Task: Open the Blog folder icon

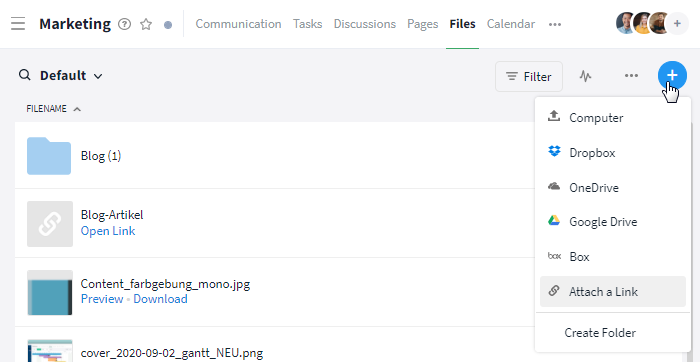Action: pos(49,156)
